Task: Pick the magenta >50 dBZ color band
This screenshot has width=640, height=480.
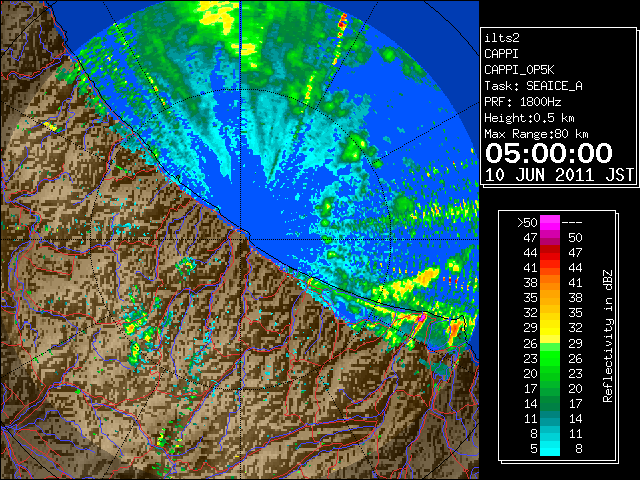Action: coord(550,223)
